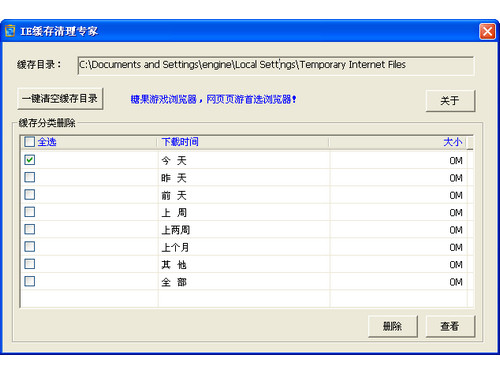Close the IE缓存清理专家 window
This screenshot has height=375, width=500.
click(487, 32)
